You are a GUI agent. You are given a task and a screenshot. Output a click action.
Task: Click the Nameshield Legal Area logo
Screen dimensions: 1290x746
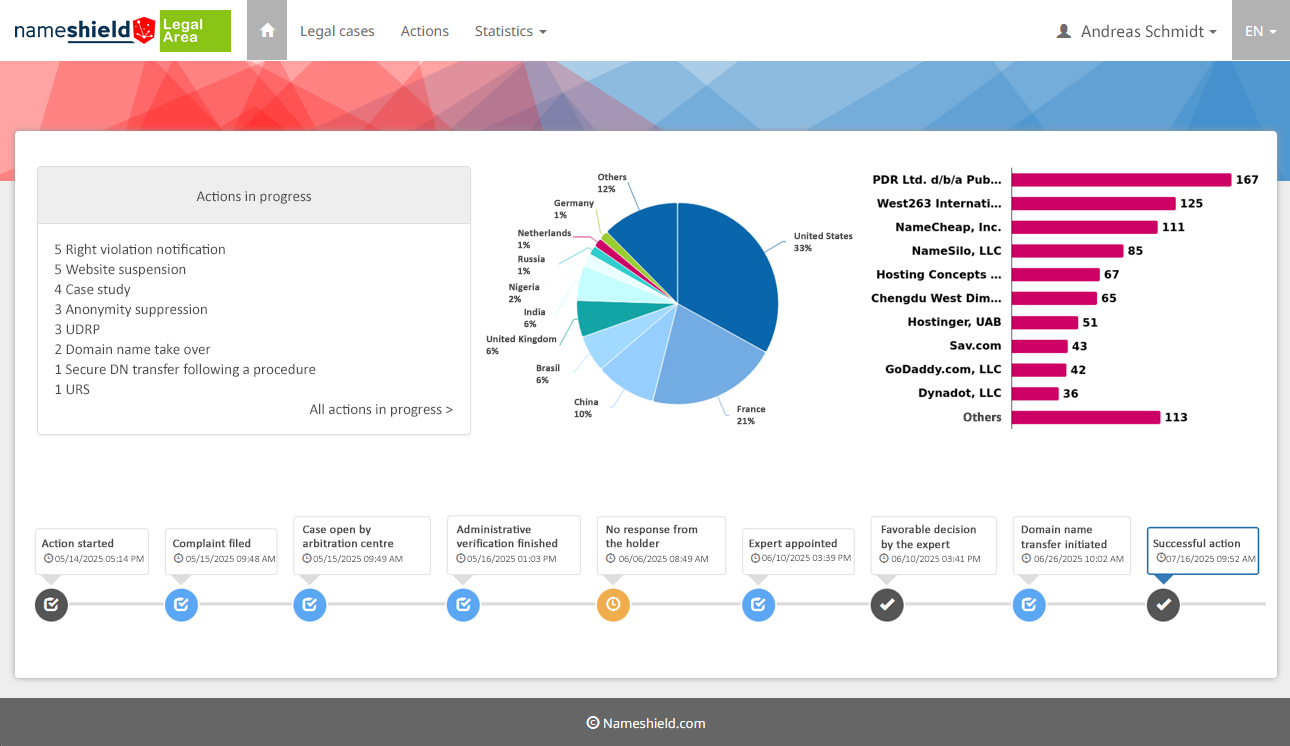(x=122, y=31)
